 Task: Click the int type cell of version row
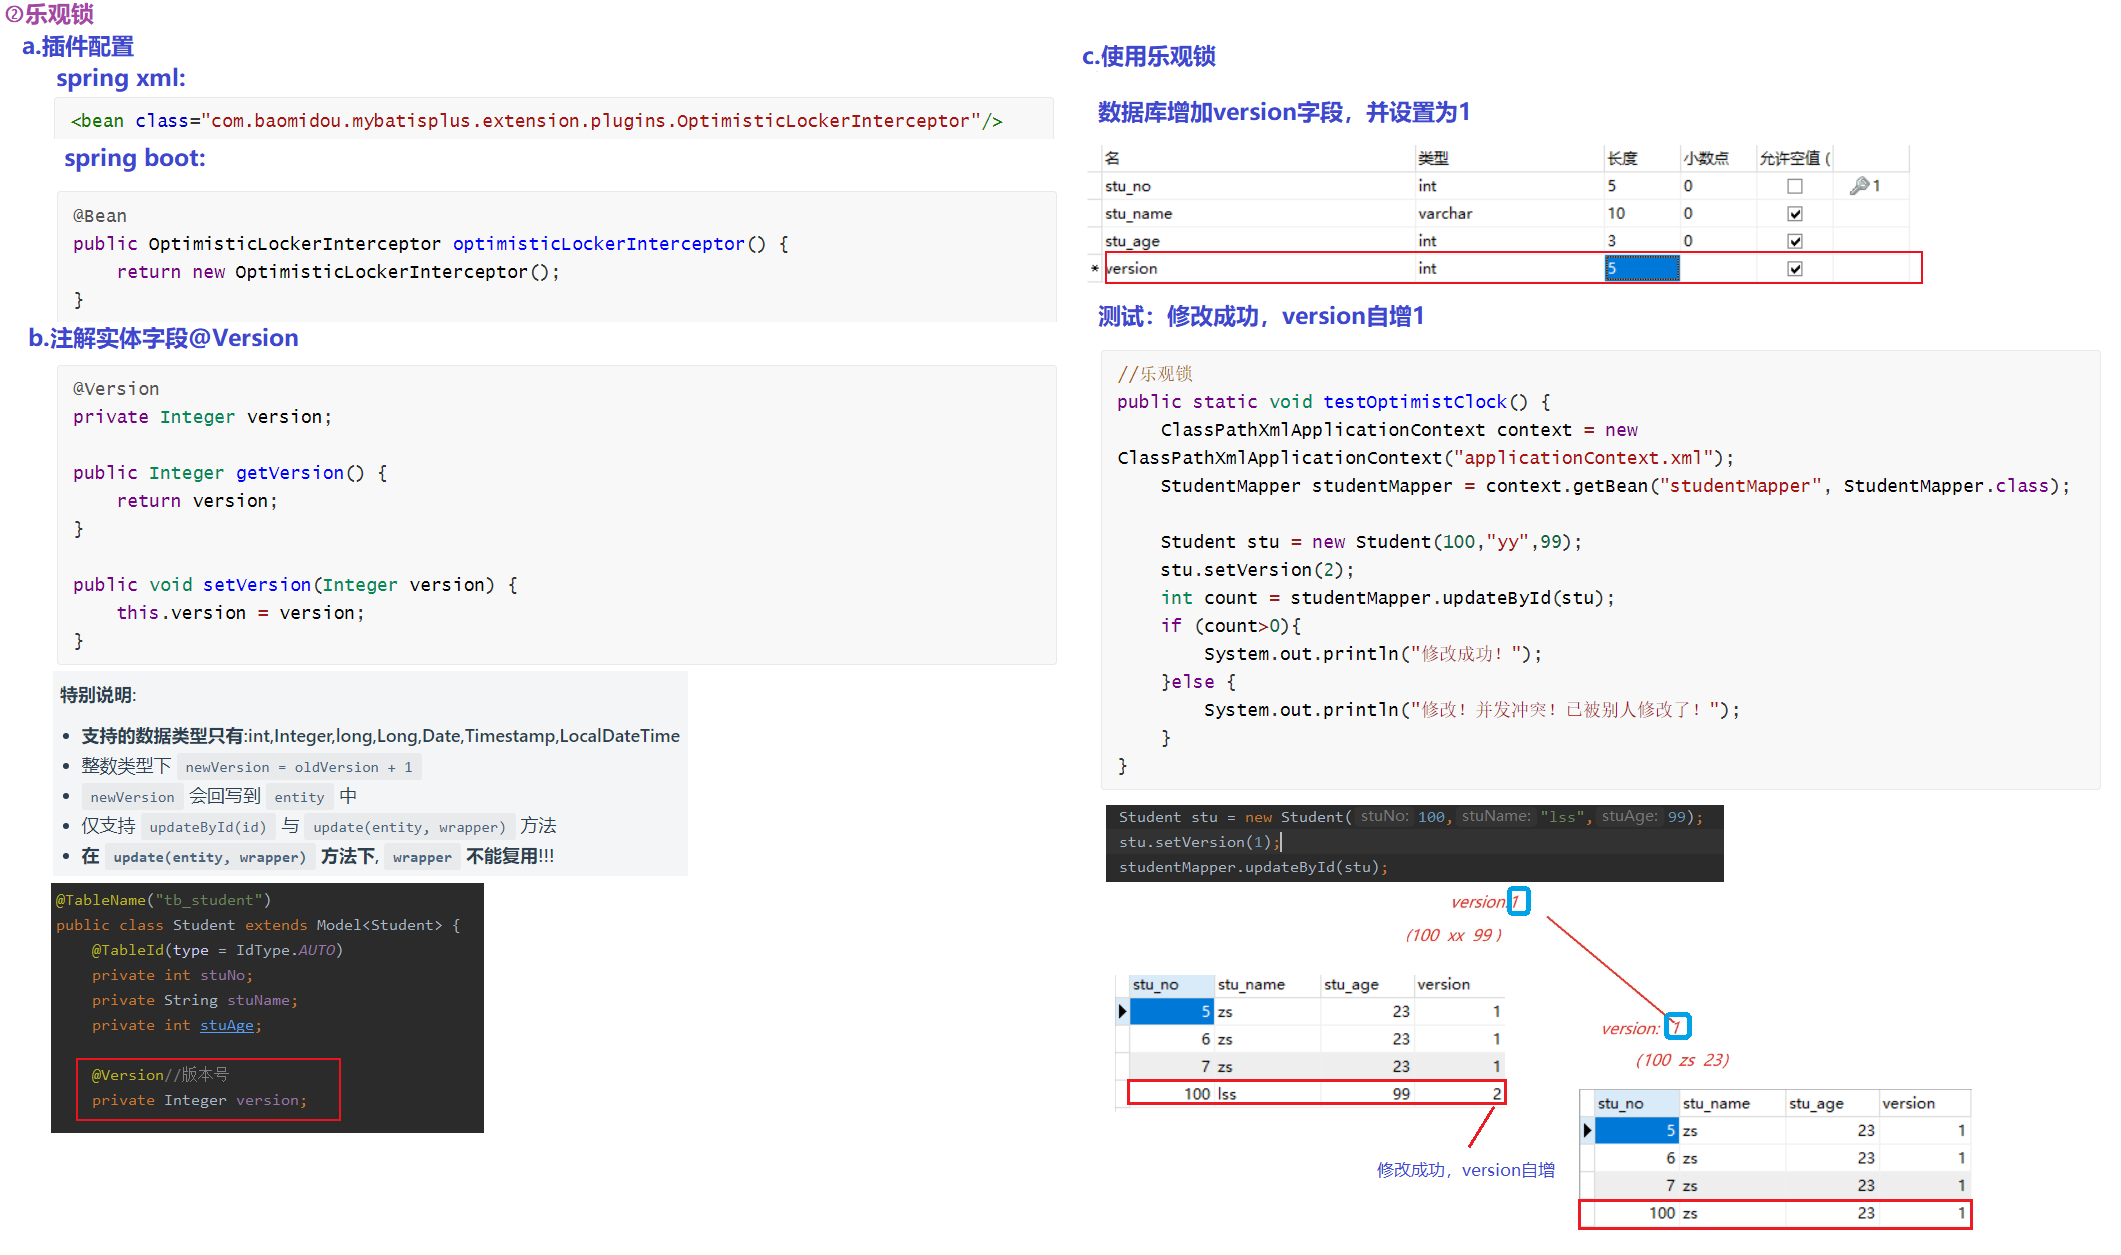coord(1427,269)
